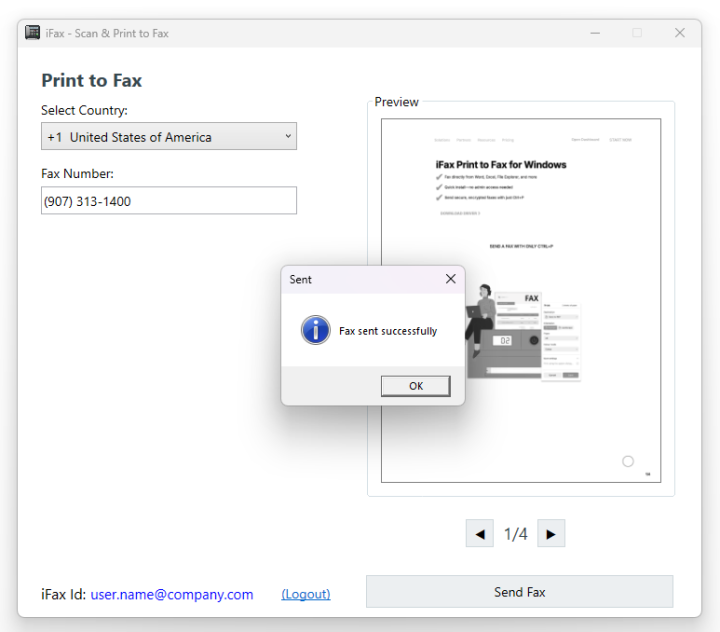Click the Send Fax button
Screen dimensions: 720x632
[519, 592]
